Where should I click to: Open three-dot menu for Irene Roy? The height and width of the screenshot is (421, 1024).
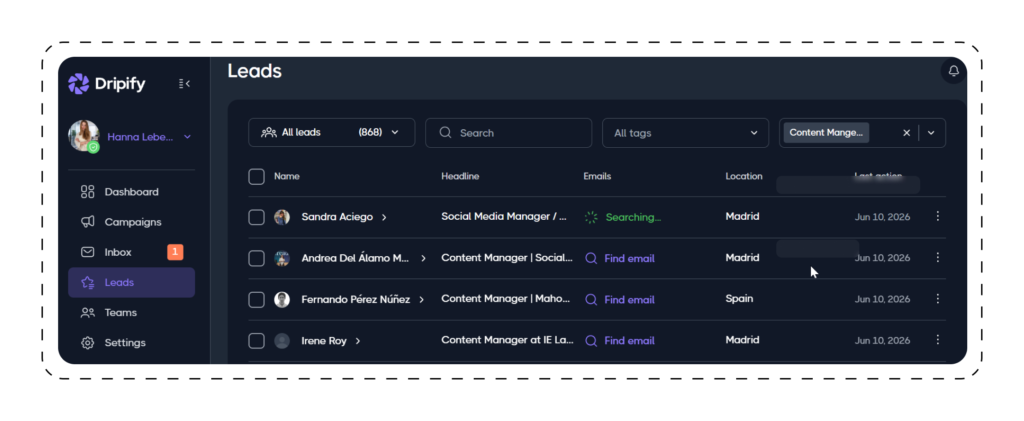pos(938,339)
